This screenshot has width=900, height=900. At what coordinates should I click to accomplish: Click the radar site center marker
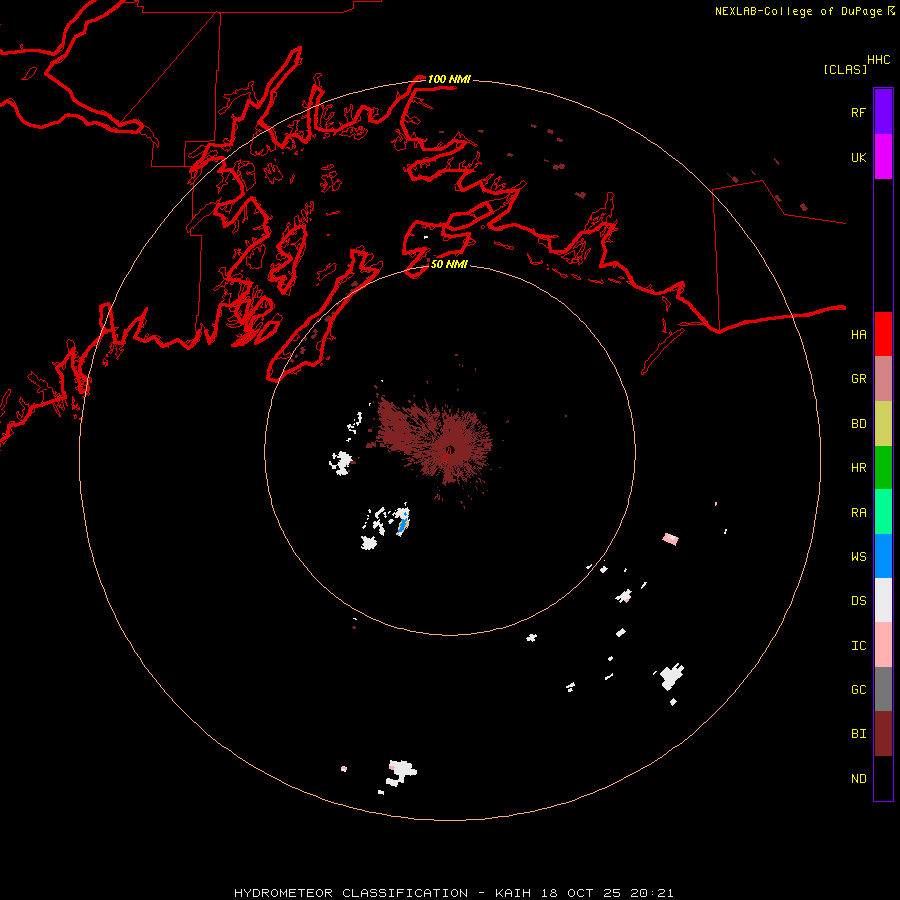coord(450,450)
